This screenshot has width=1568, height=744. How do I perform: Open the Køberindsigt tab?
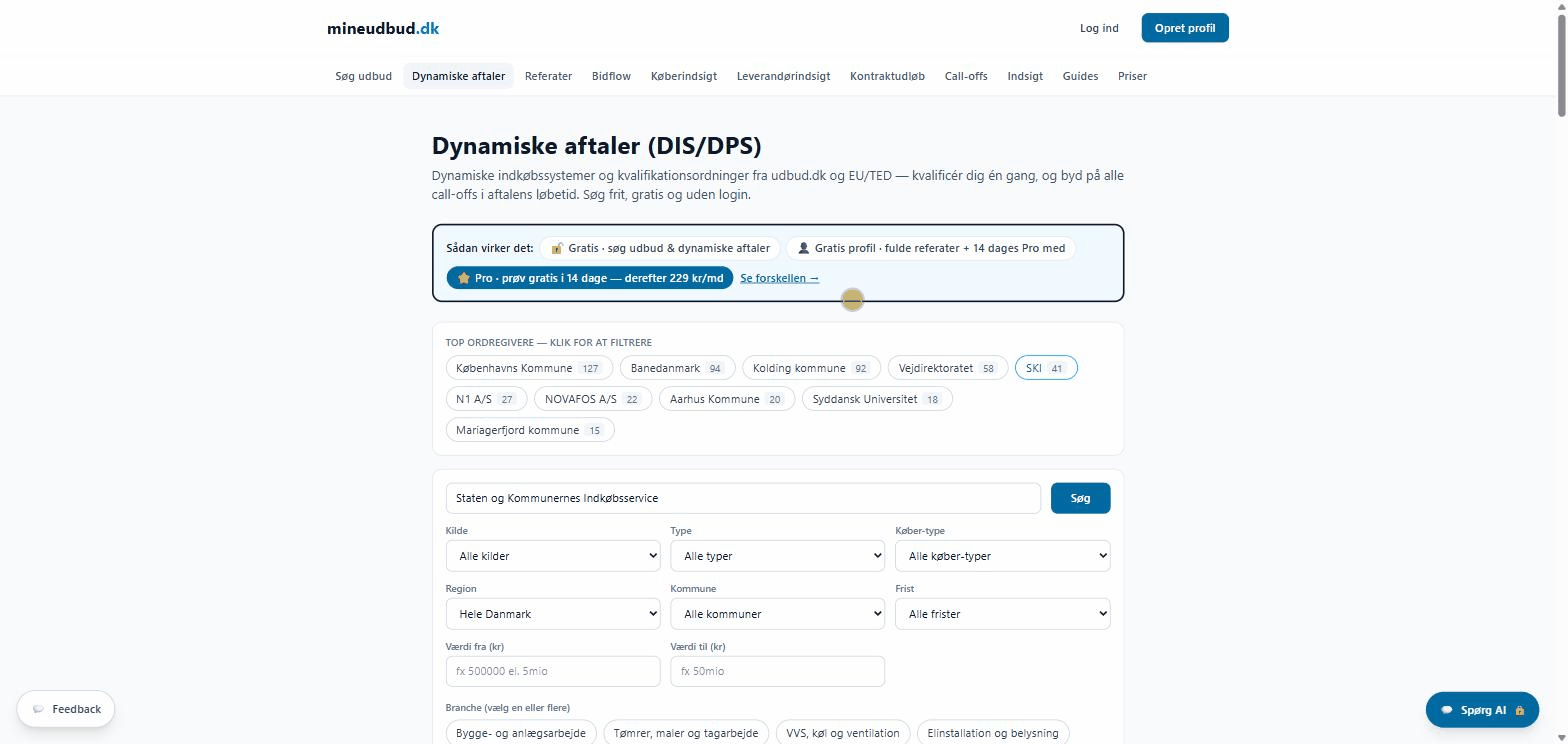pyautogui.click(x=683, y=76)
